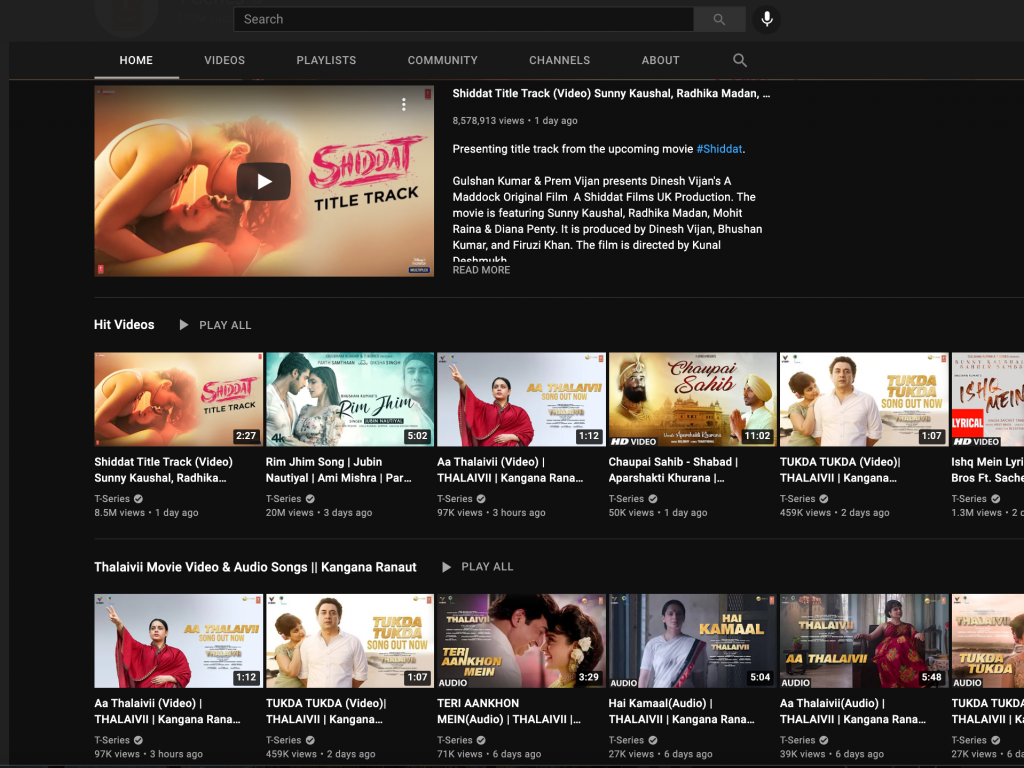Viewport: 1024px width, 768px height.
Task: Open Thalaivii Movie Video & Audio Songs heading
Action: tap(255, 567)
